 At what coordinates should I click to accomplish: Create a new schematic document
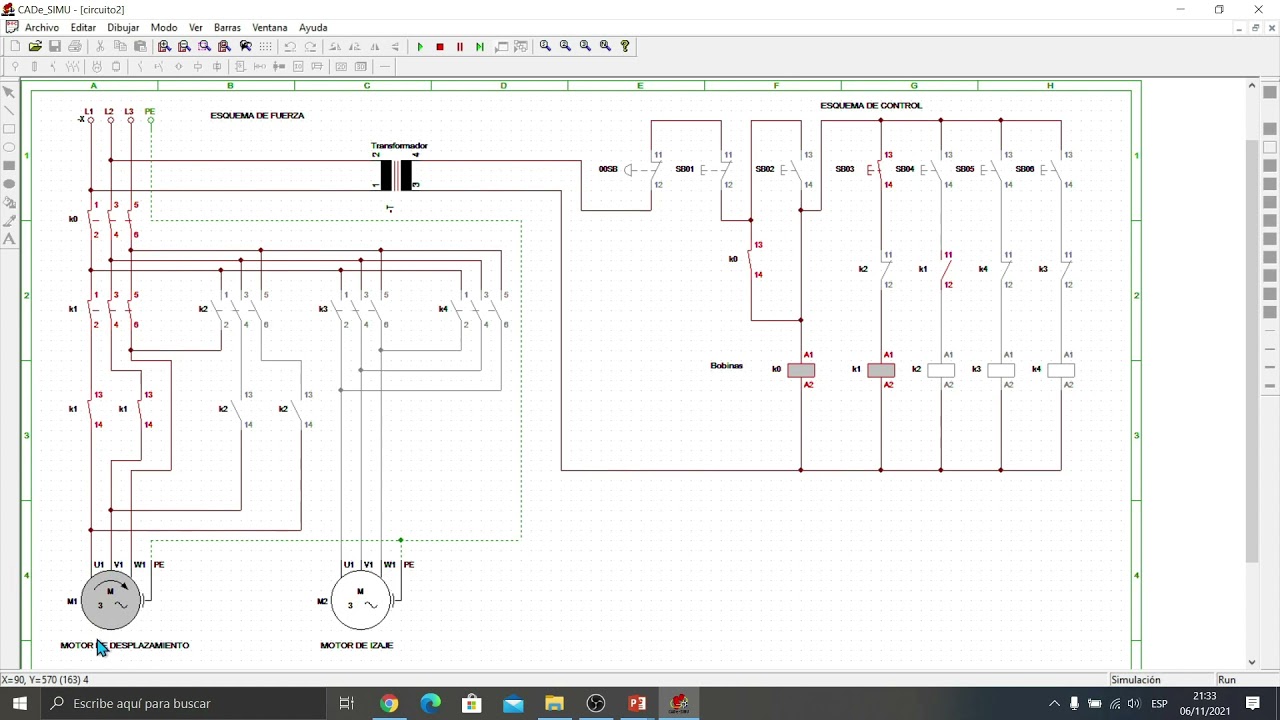[x=15, y=46]
